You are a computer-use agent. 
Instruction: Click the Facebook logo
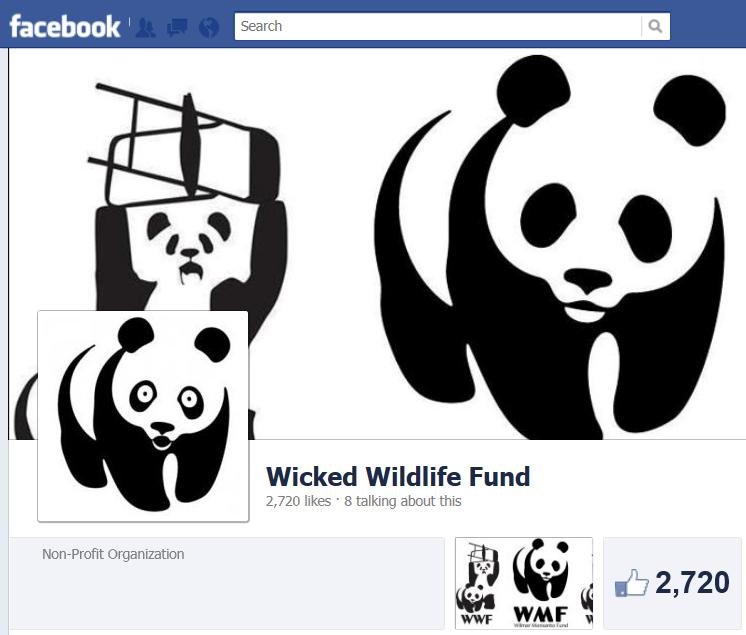pyautogui.click(x=65, y=26)
